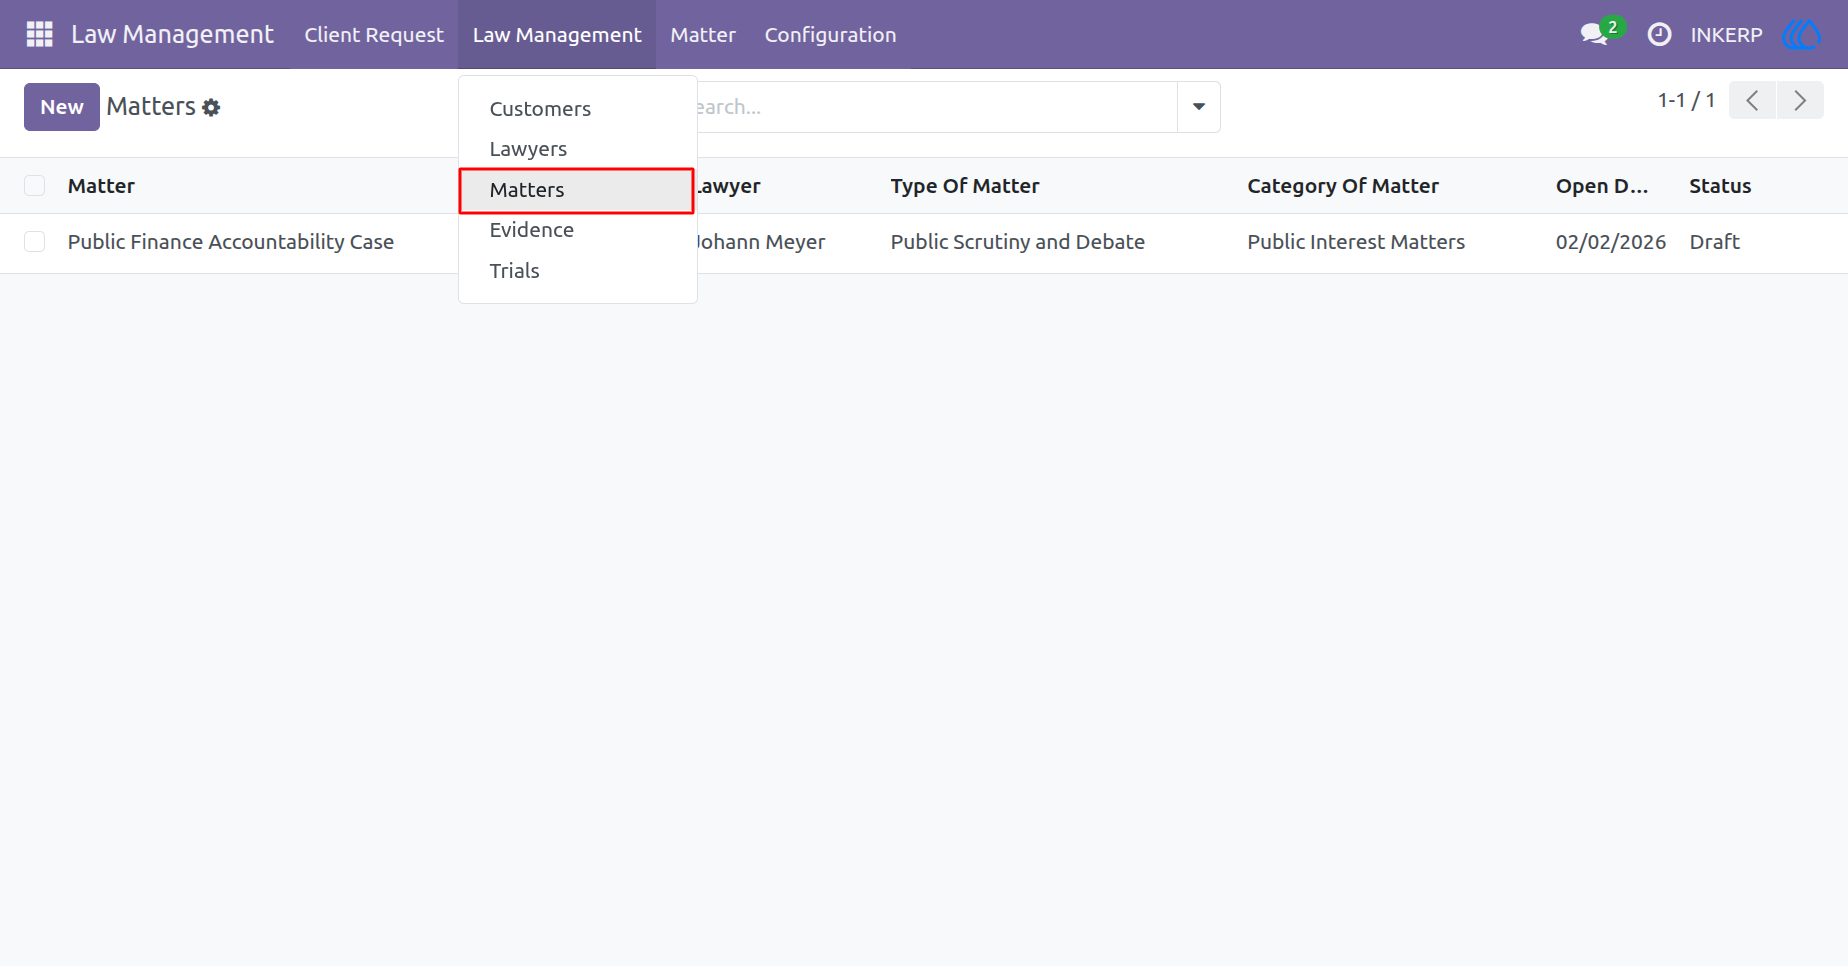The height and width of the screenshot is (966, 1848).
Task: Choose Trials from the dropdown
Action: tap(578, 271)
